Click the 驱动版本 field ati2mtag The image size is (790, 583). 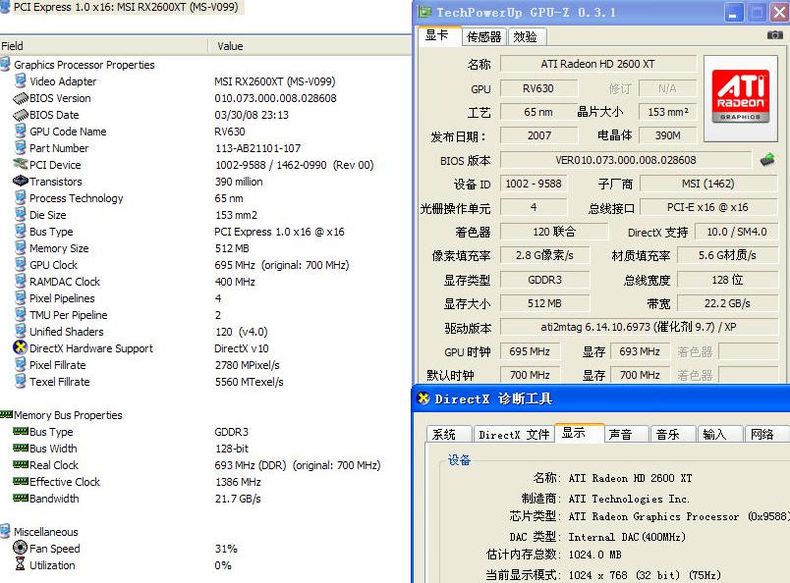point(639,327)
